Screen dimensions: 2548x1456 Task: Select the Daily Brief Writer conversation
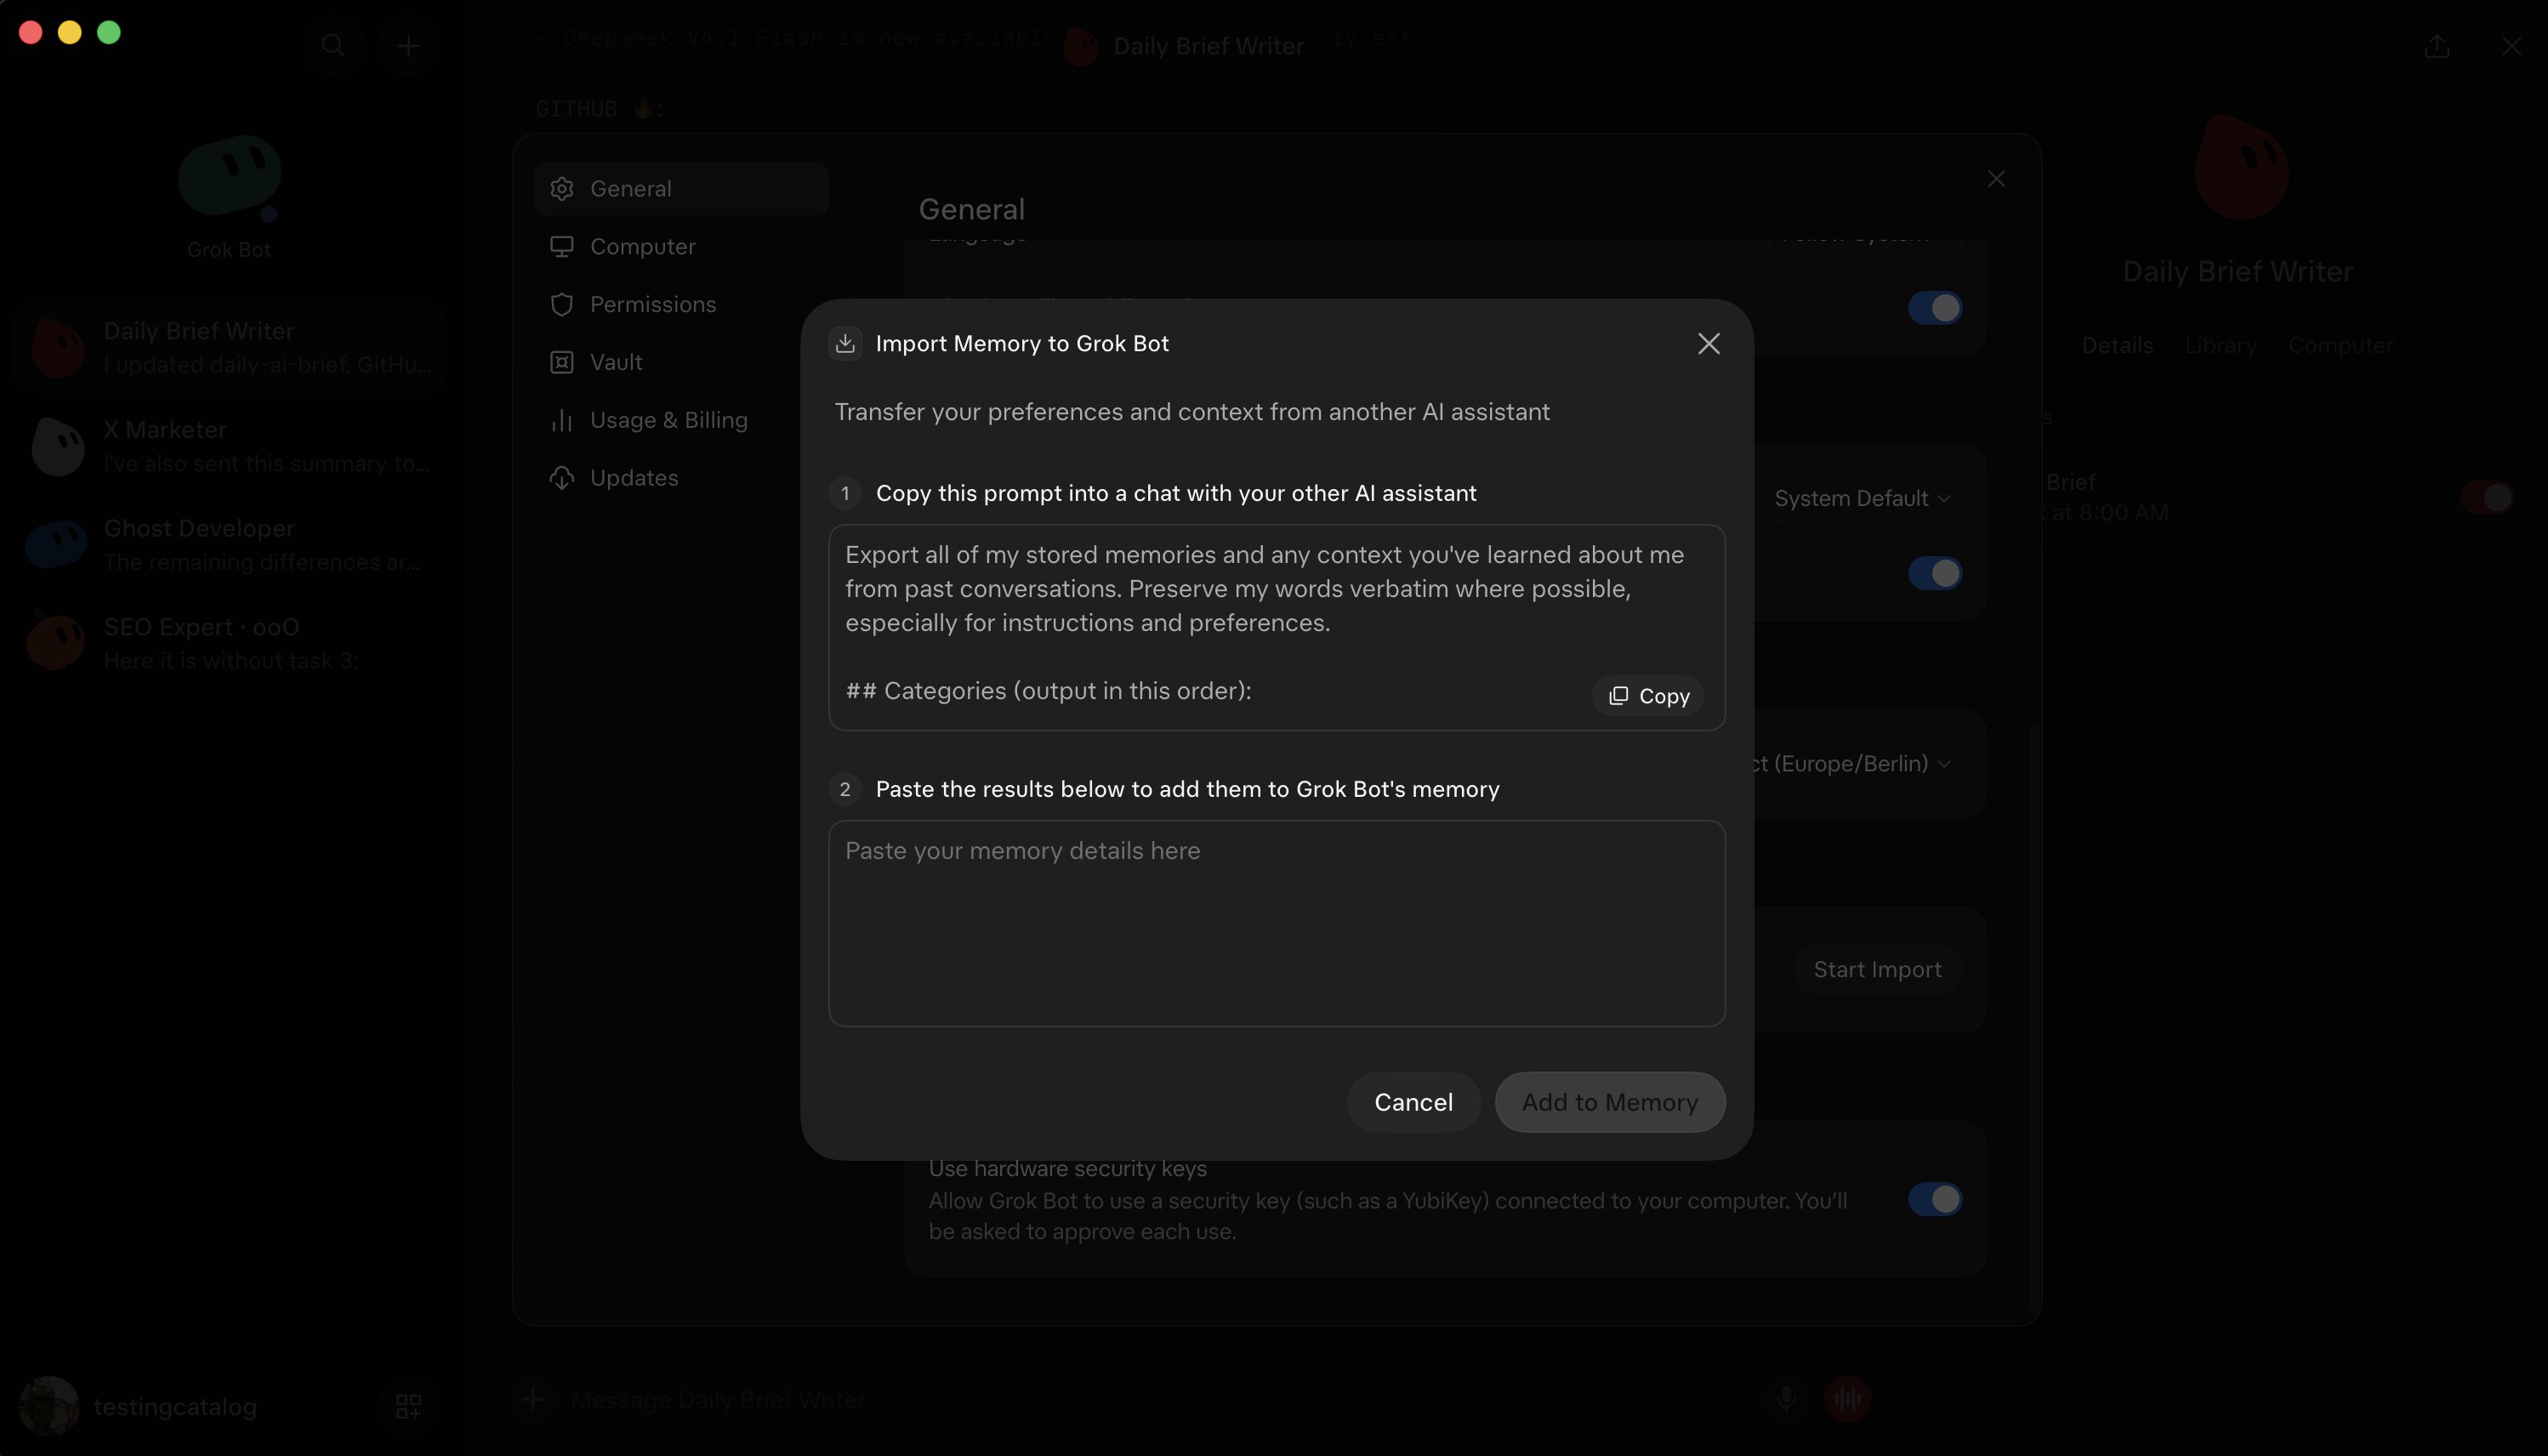tap(229, 347)
